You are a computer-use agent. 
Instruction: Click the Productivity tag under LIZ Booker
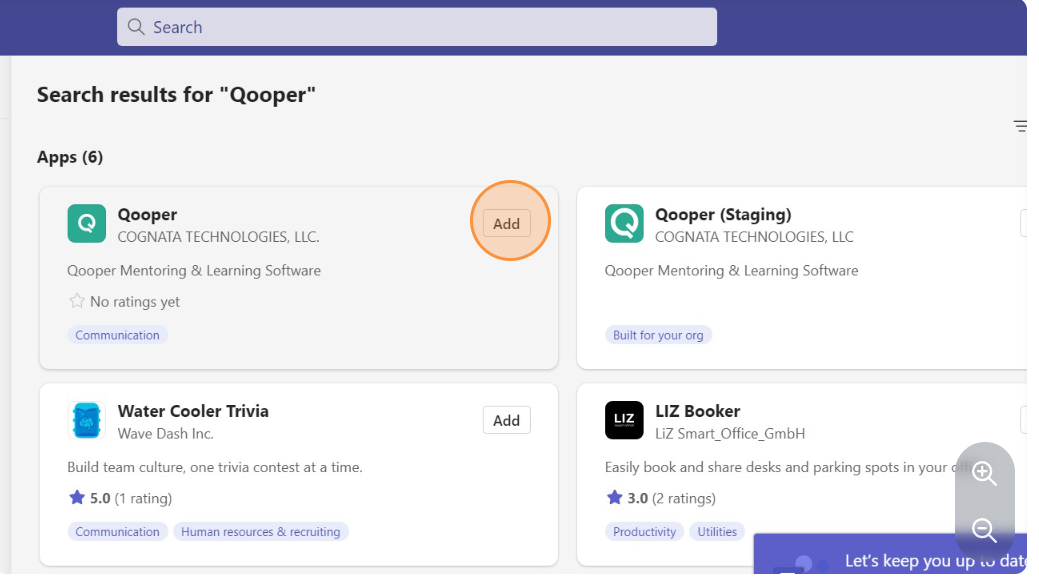coord(644,531)
